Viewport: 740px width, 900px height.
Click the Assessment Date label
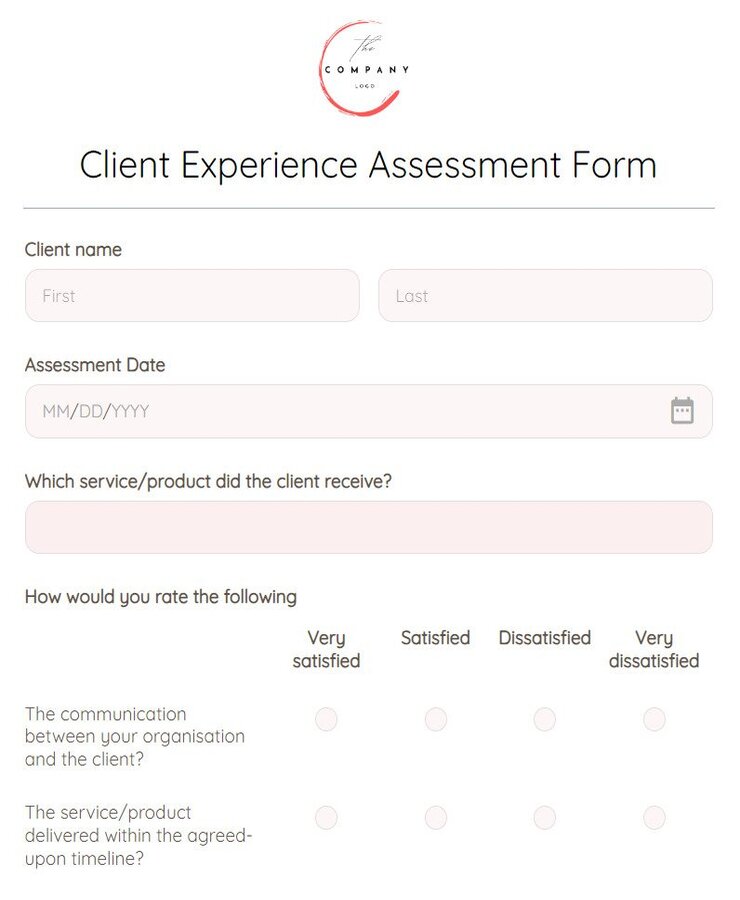(95, 365)
